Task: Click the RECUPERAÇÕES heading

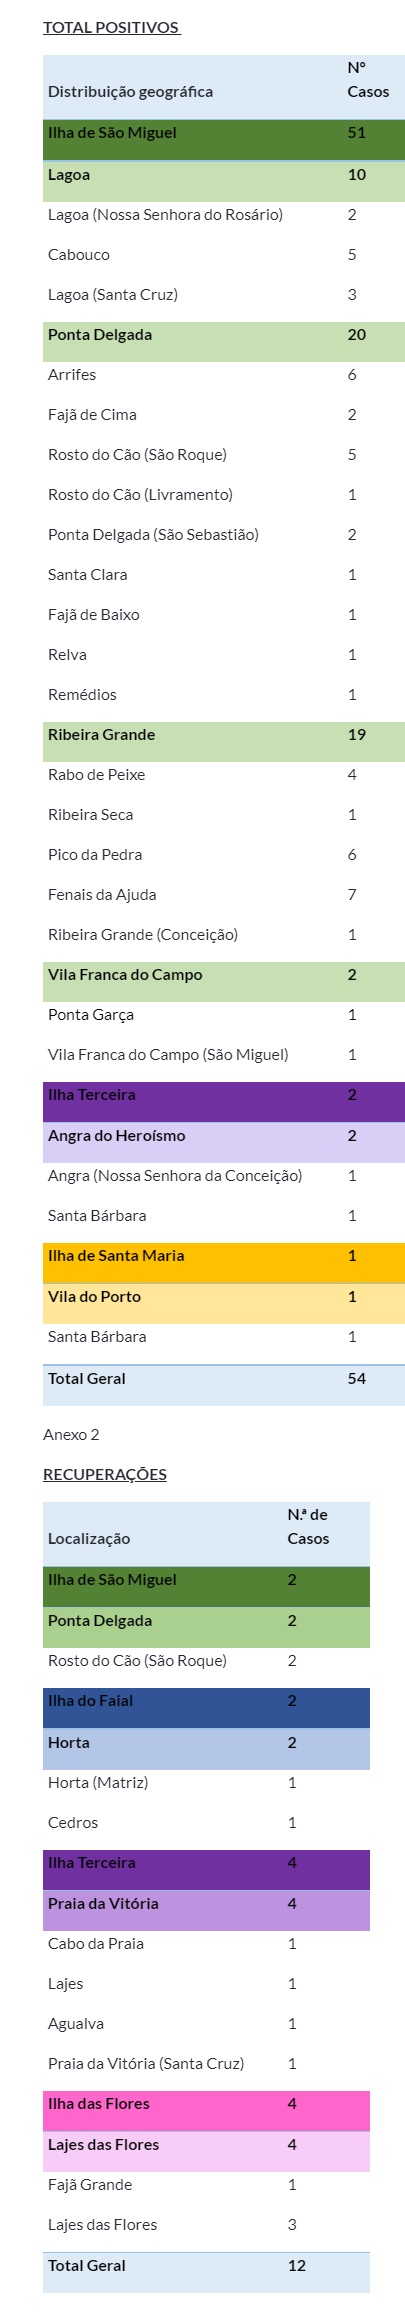Action: tap(105, 1474)
